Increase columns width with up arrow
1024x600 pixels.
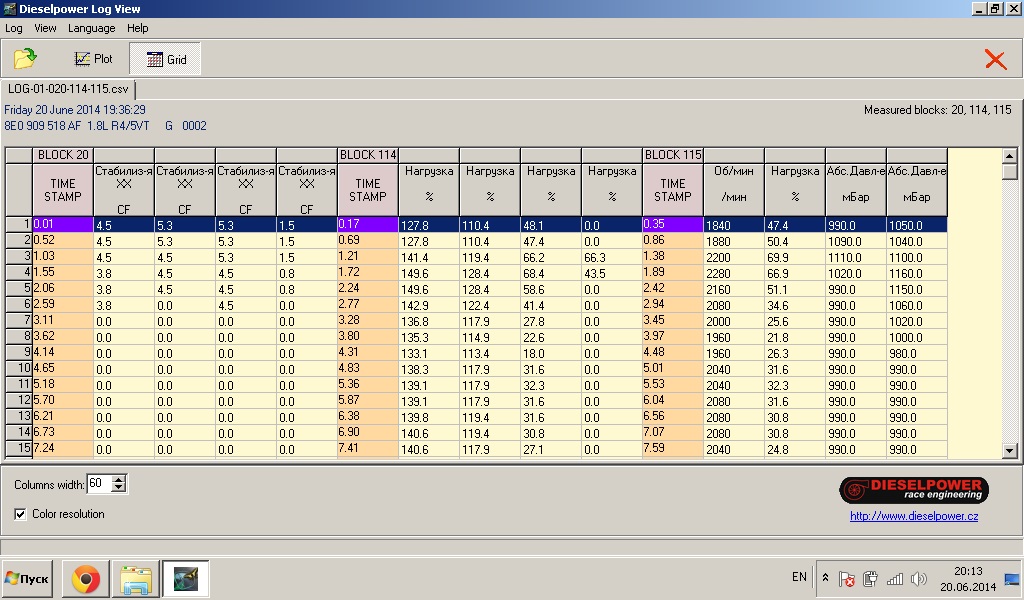pyautogui.click(x=120, y=480)
